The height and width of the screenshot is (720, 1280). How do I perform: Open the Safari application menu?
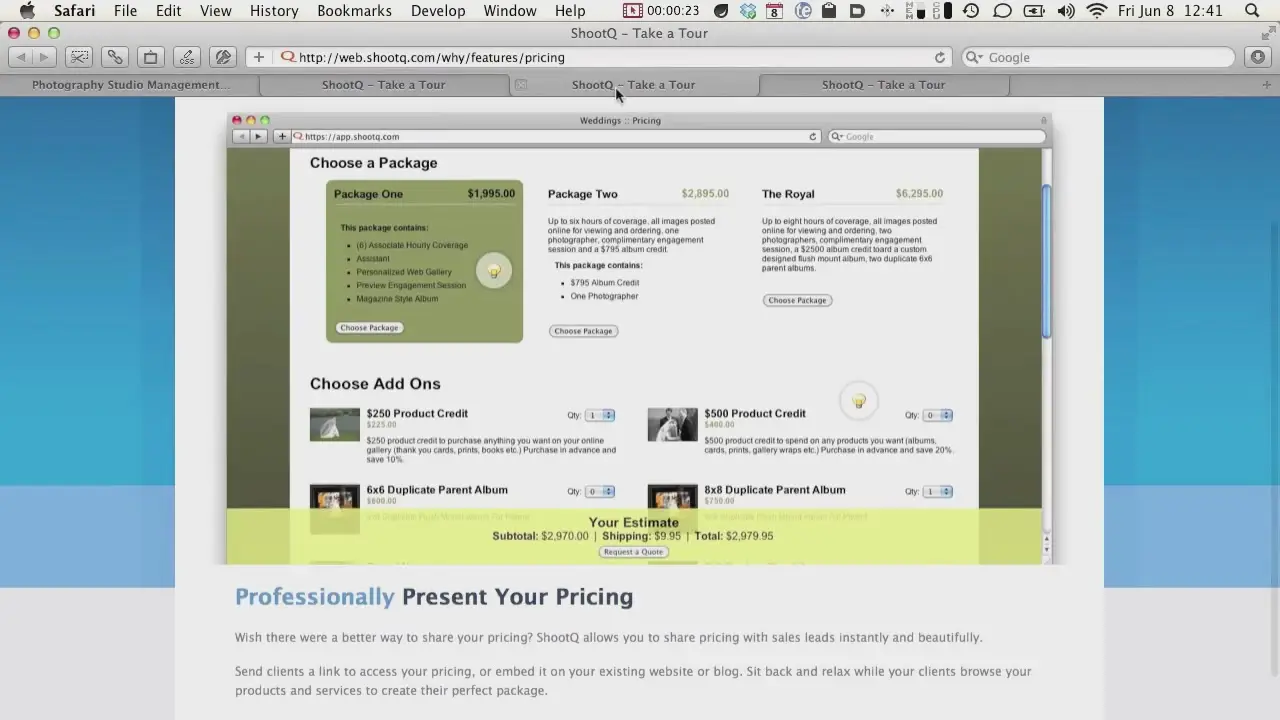click(x=74, y=11)
